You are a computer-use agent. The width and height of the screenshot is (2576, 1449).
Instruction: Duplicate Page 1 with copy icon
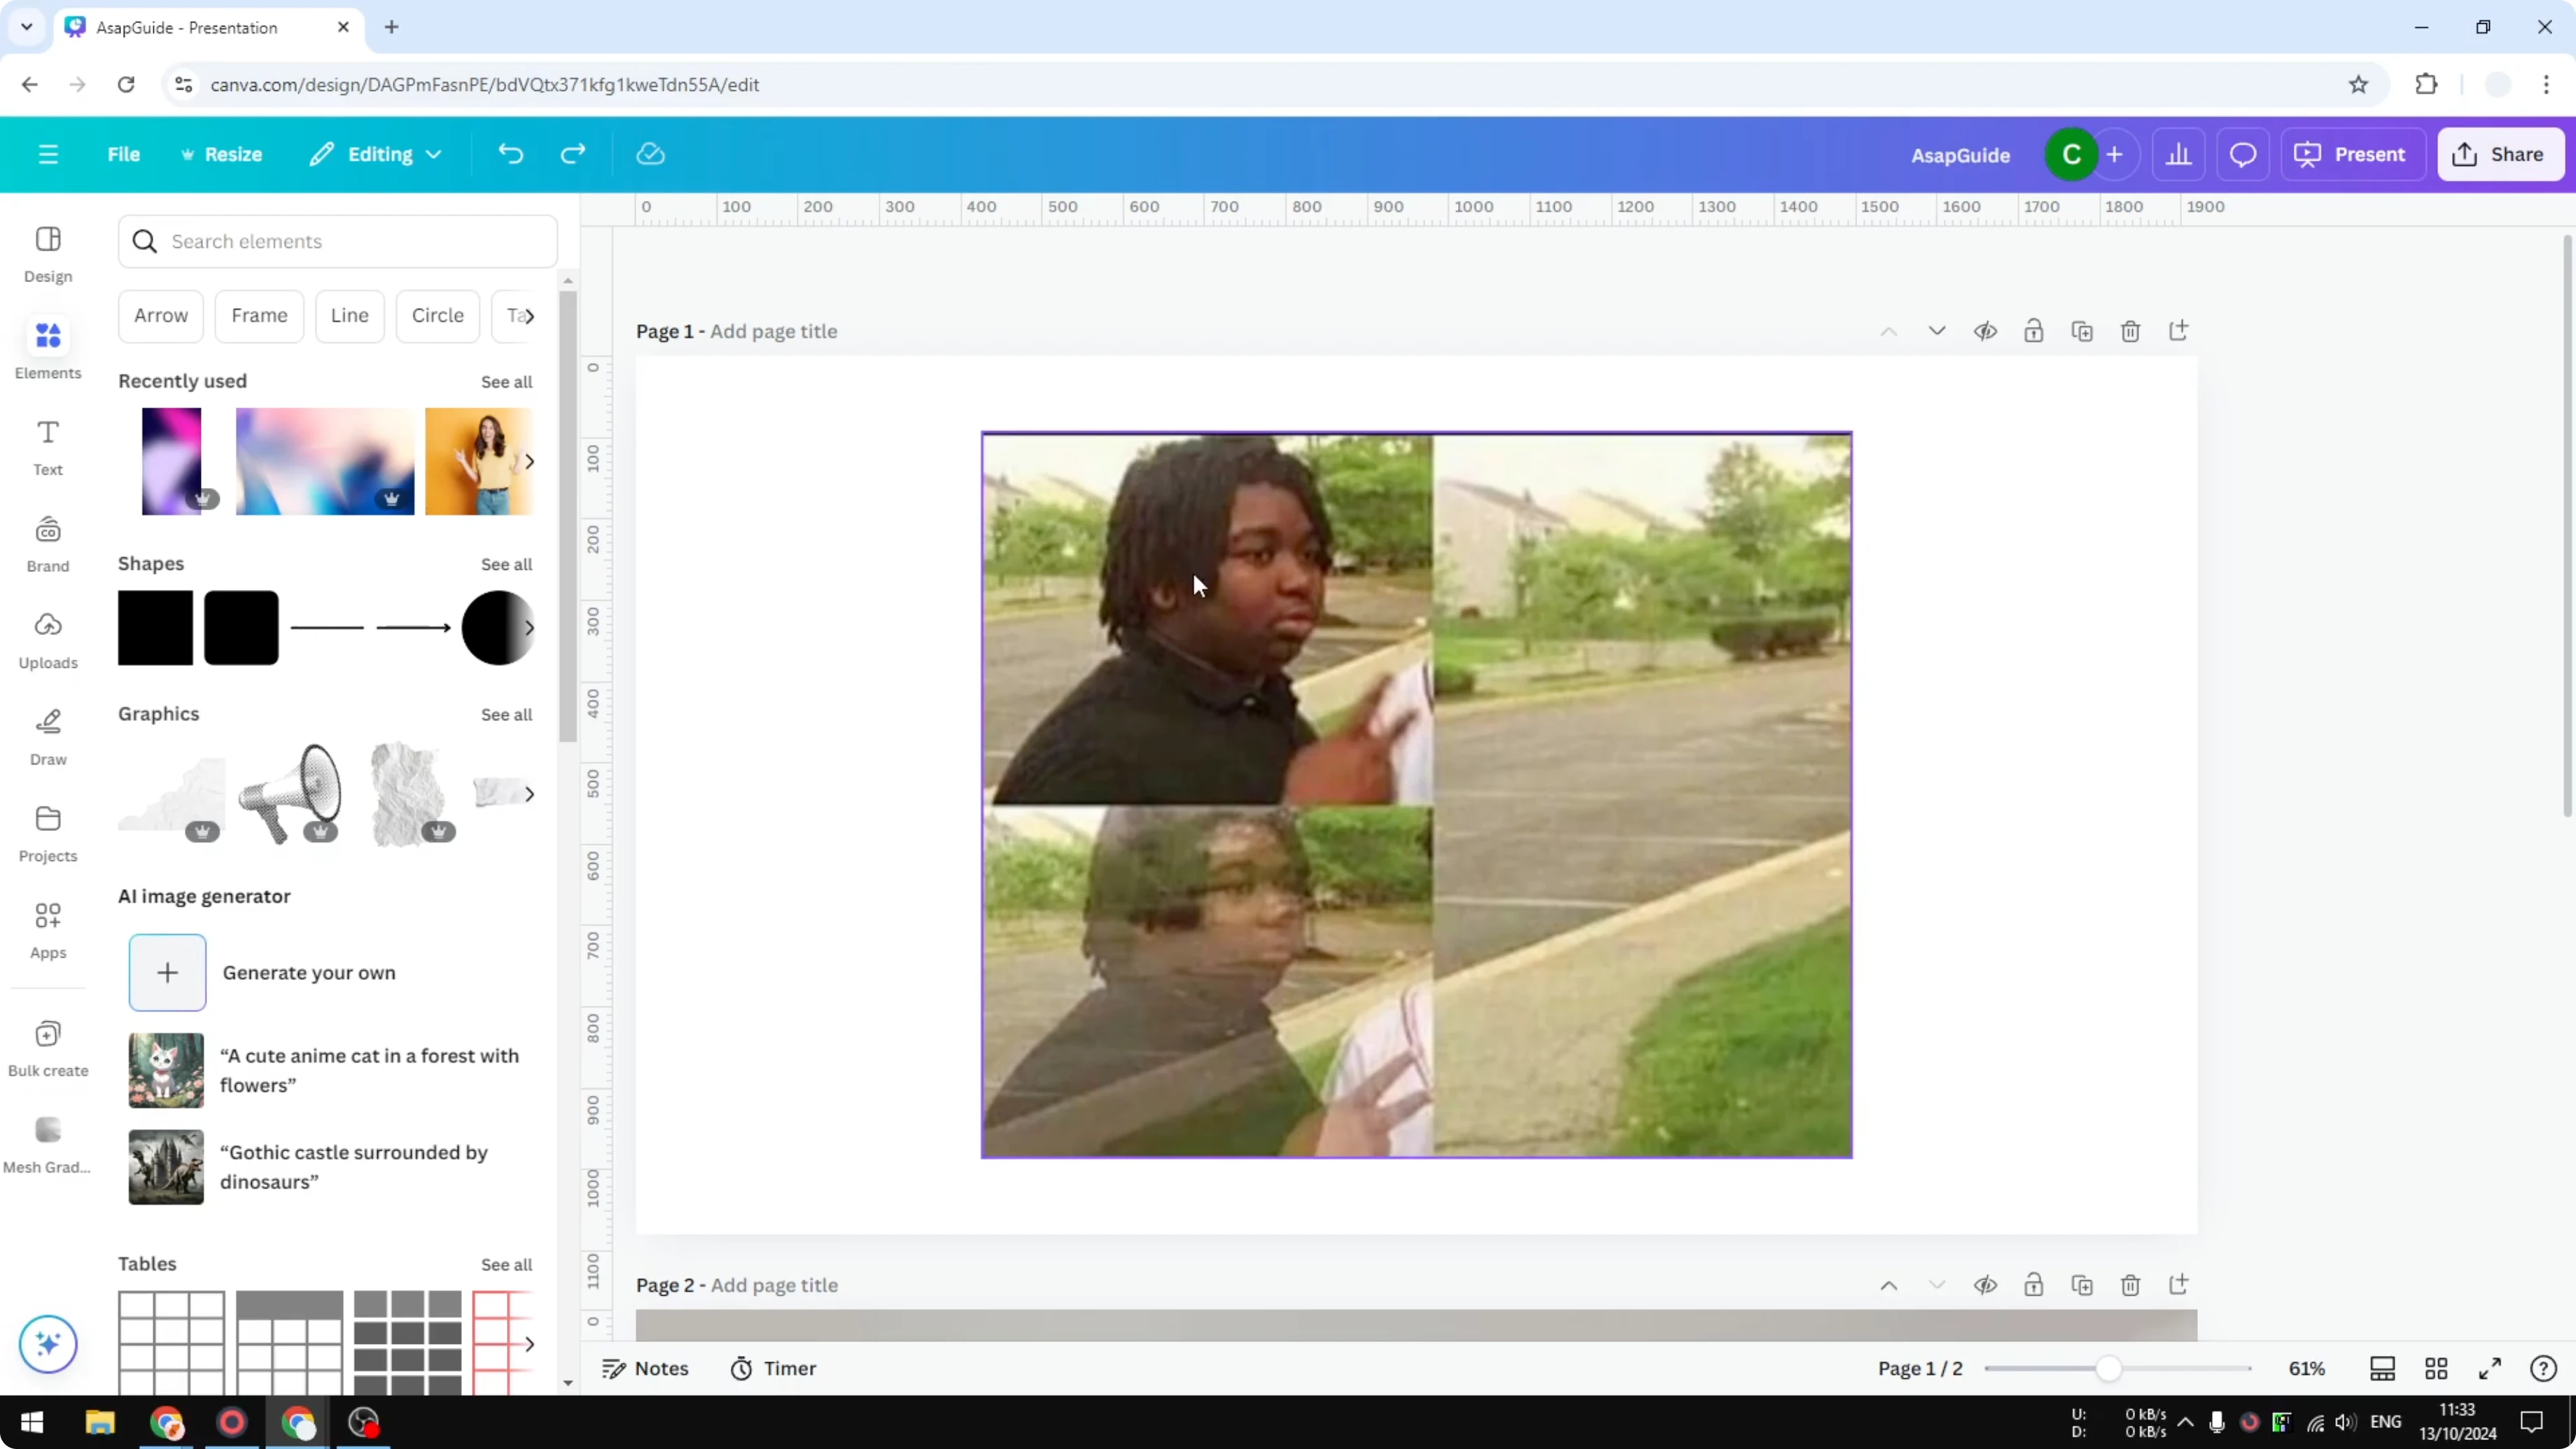(2082, 331)
